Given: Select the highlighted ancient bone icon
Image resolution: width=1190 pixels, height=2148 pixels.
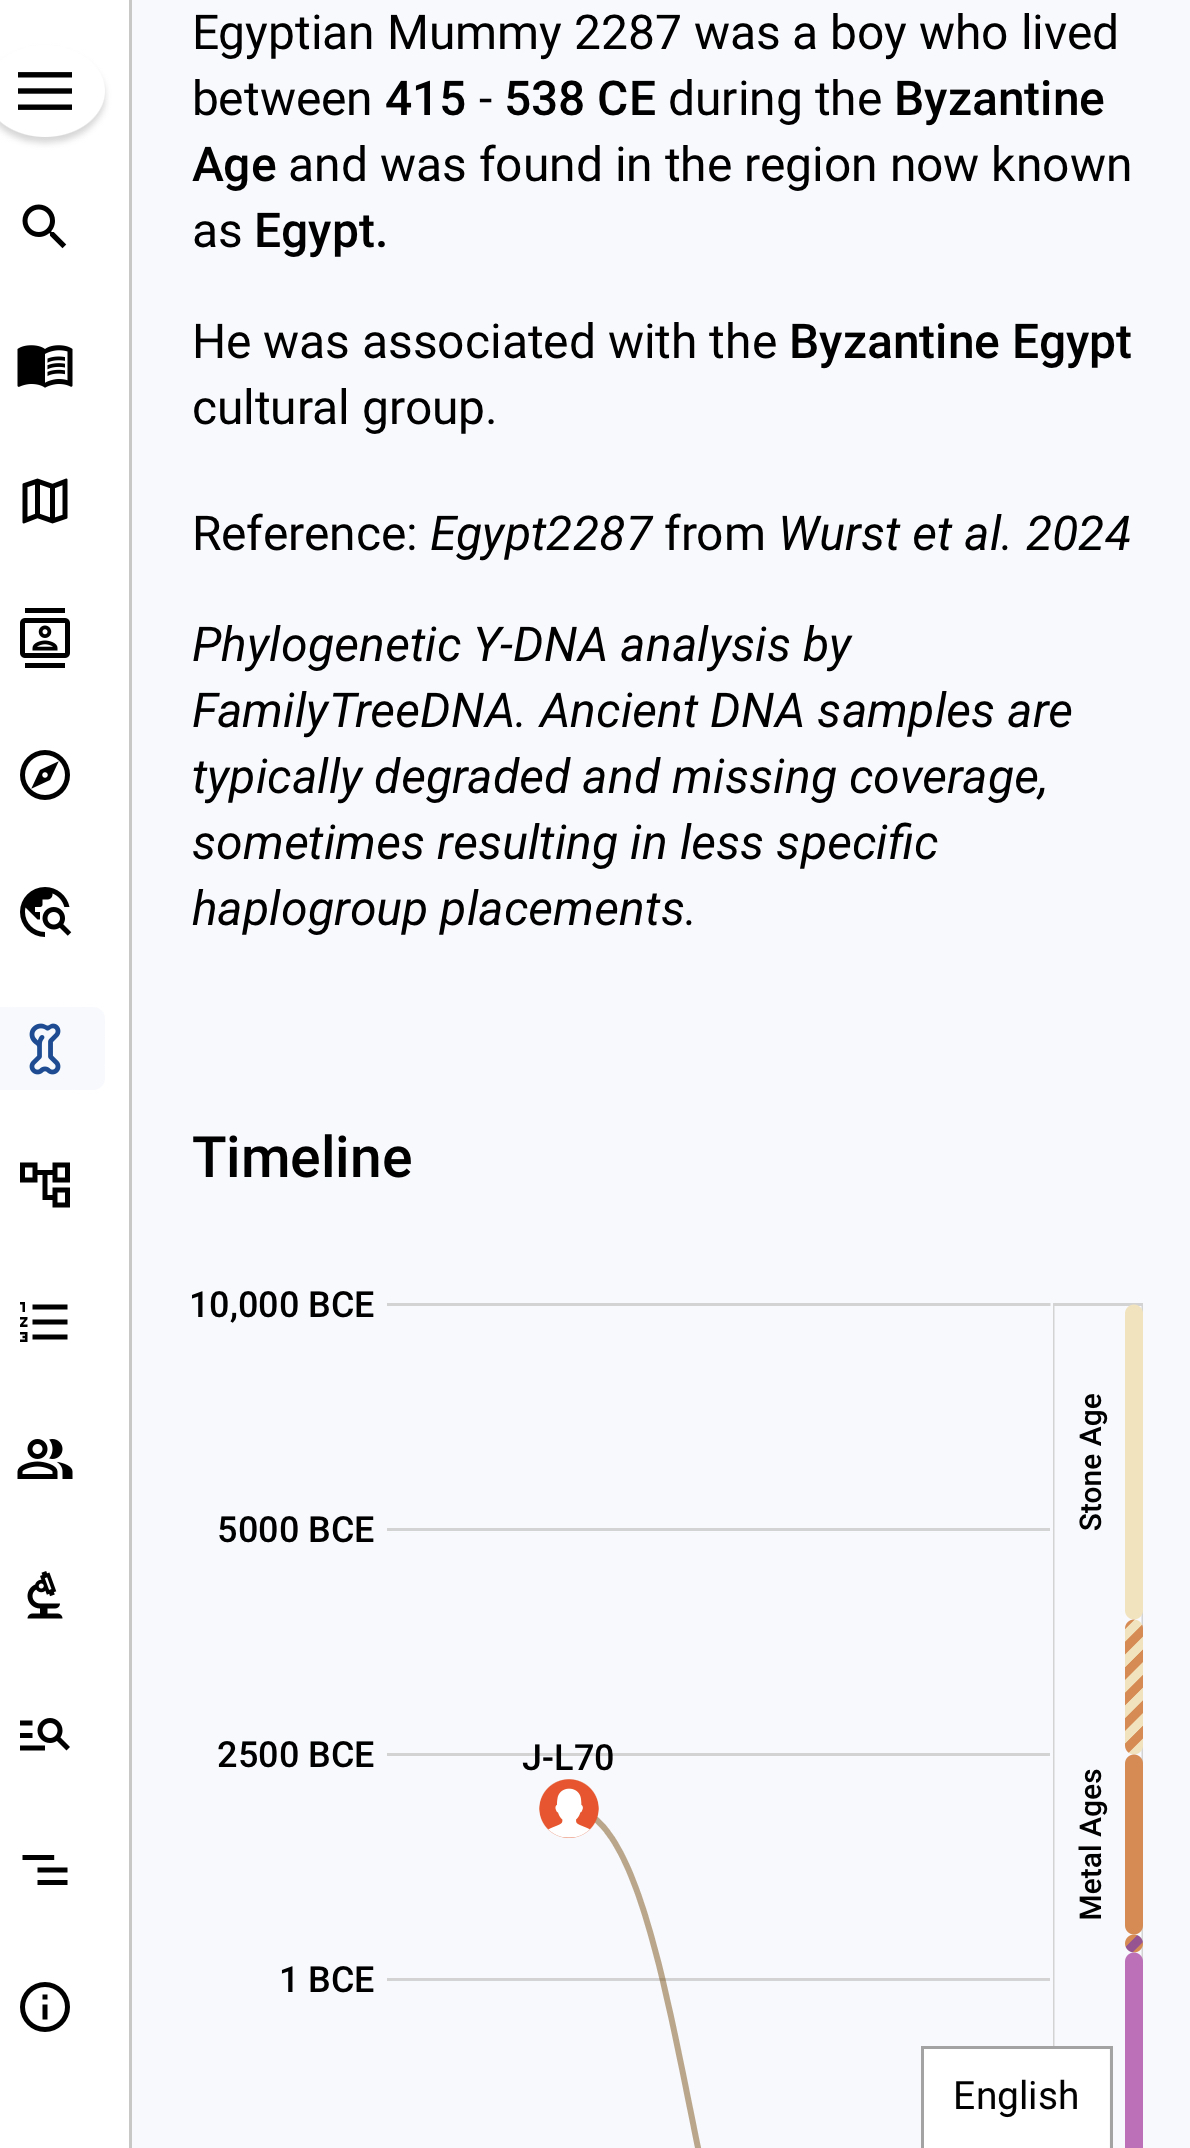Looking at the screenshot, I should [x=45, y=1049].
